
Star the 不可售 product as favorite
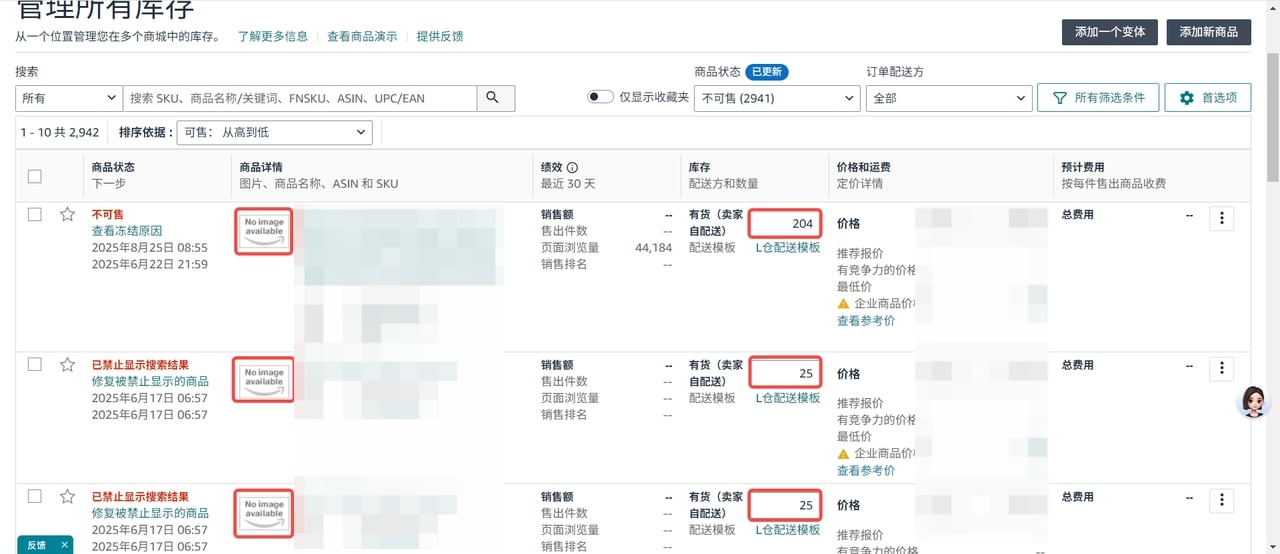tap(67, 214)
